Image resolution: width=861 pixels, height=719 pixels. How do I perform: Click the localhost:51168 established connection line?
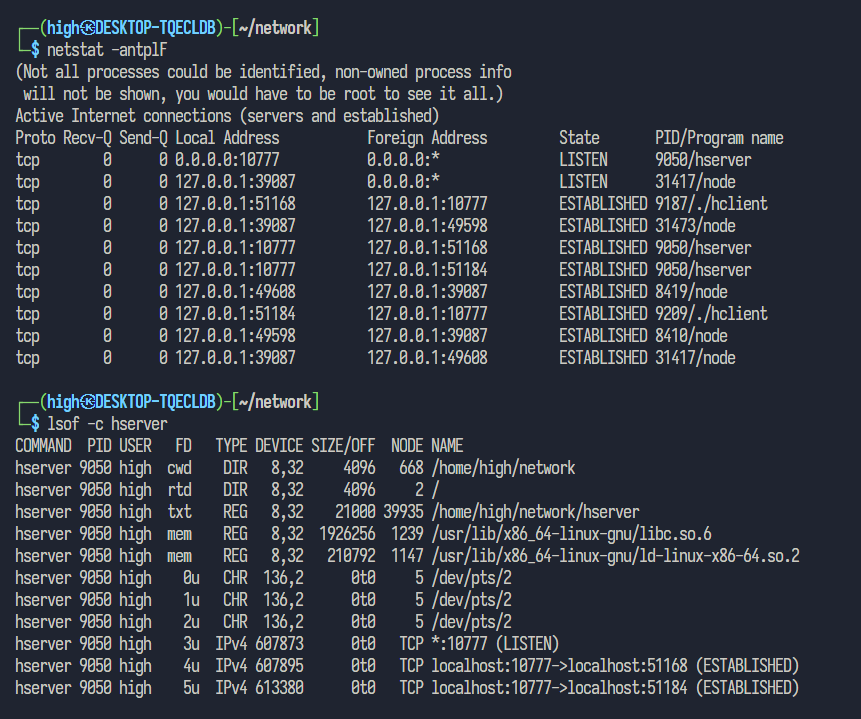coord(615,666)
